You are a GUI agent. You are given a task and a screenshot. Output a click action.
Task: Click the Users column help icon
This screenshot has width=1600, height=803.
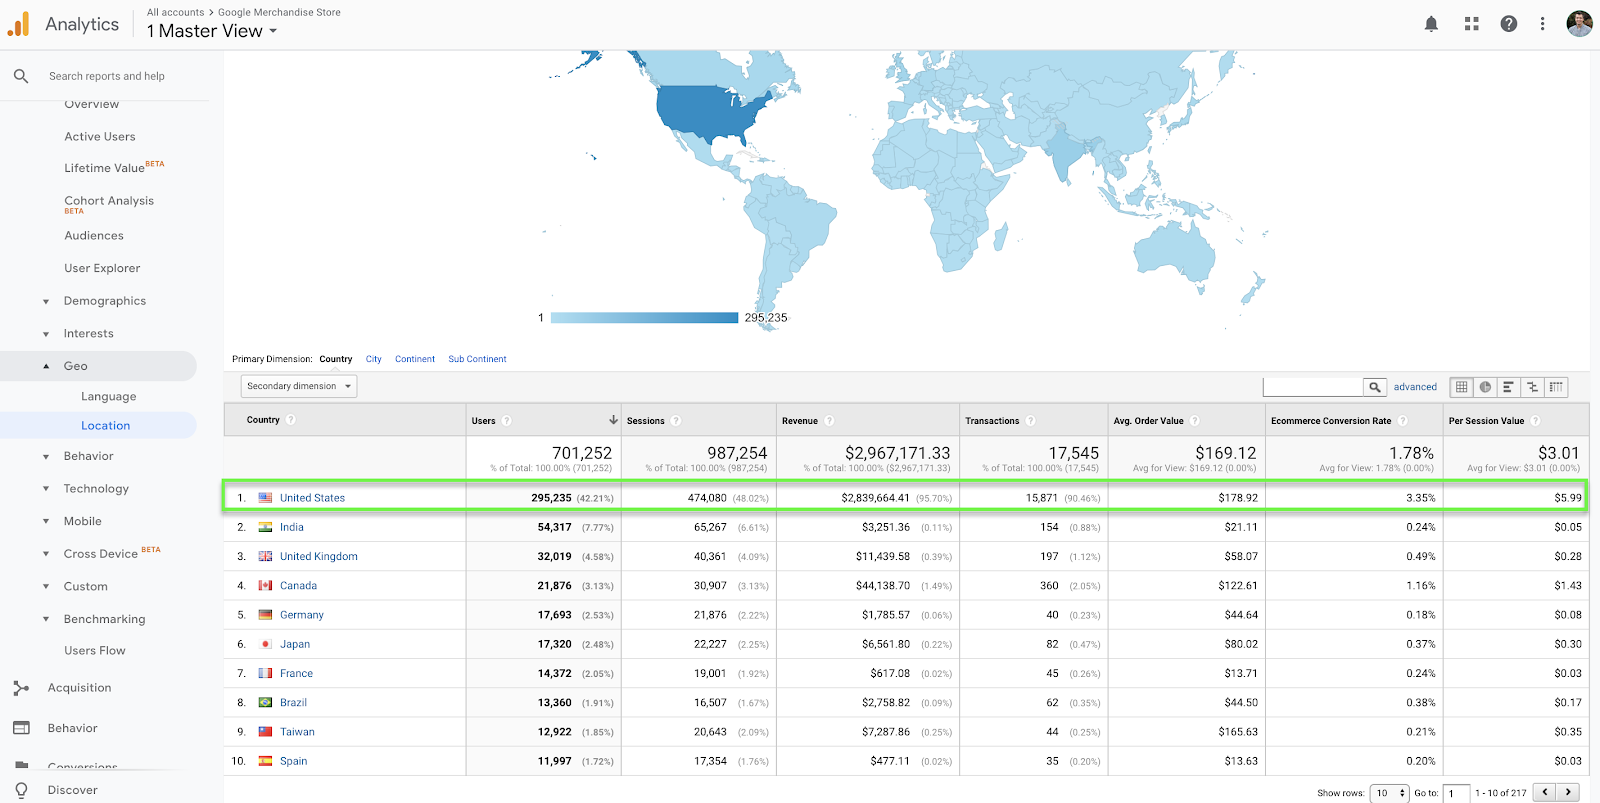pos(507,421)
